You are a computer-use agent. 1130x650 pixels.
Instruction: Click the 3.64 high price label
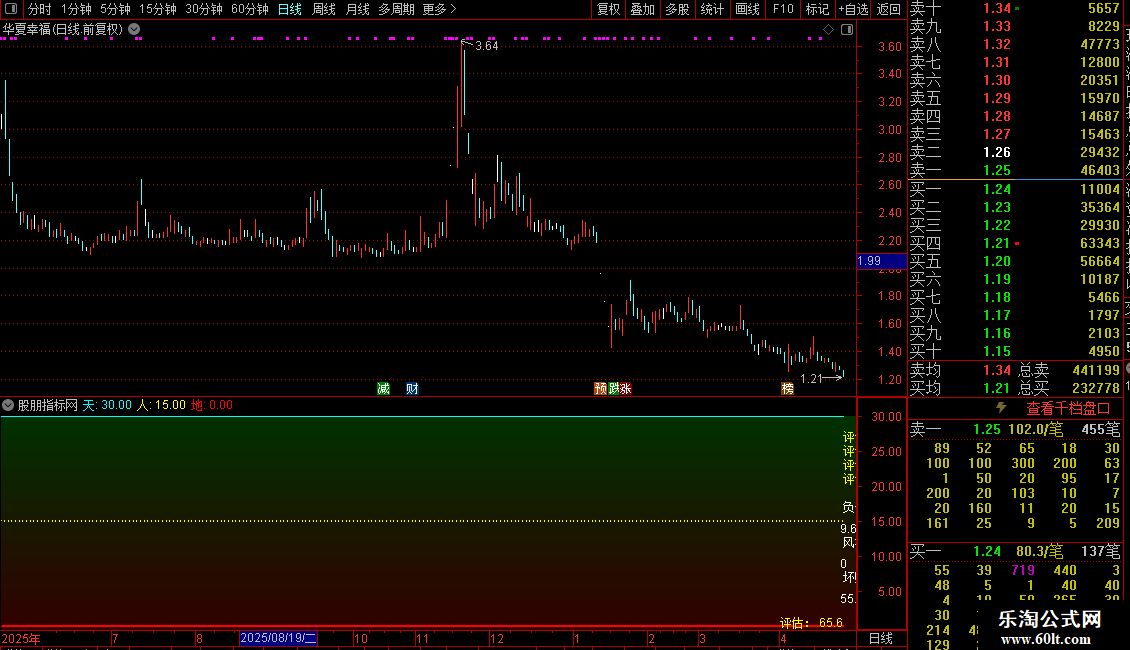pyautogui.click(x=486, y=45)
